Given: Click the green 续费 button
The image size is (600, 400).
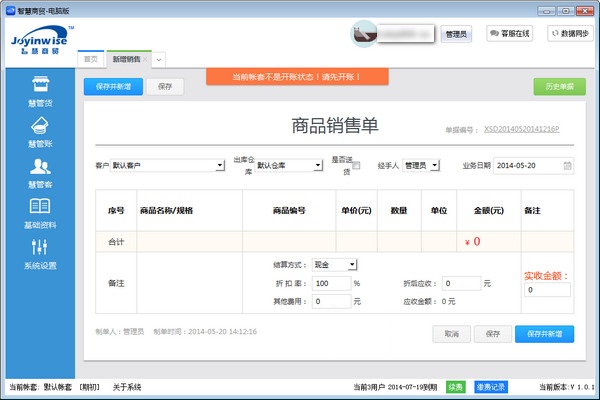Looking at the screenshot, I should (x=455, y=387).
